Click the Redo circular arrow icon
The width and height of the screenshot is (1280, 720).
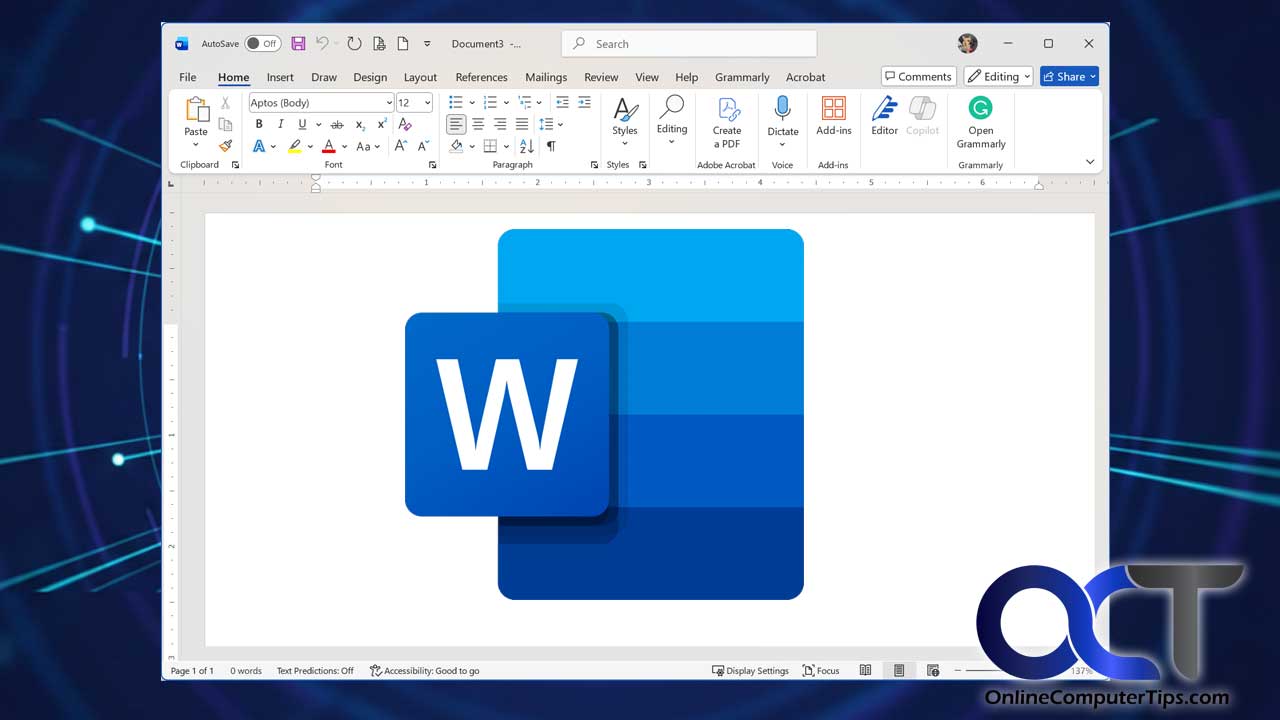tap(354, 44)
